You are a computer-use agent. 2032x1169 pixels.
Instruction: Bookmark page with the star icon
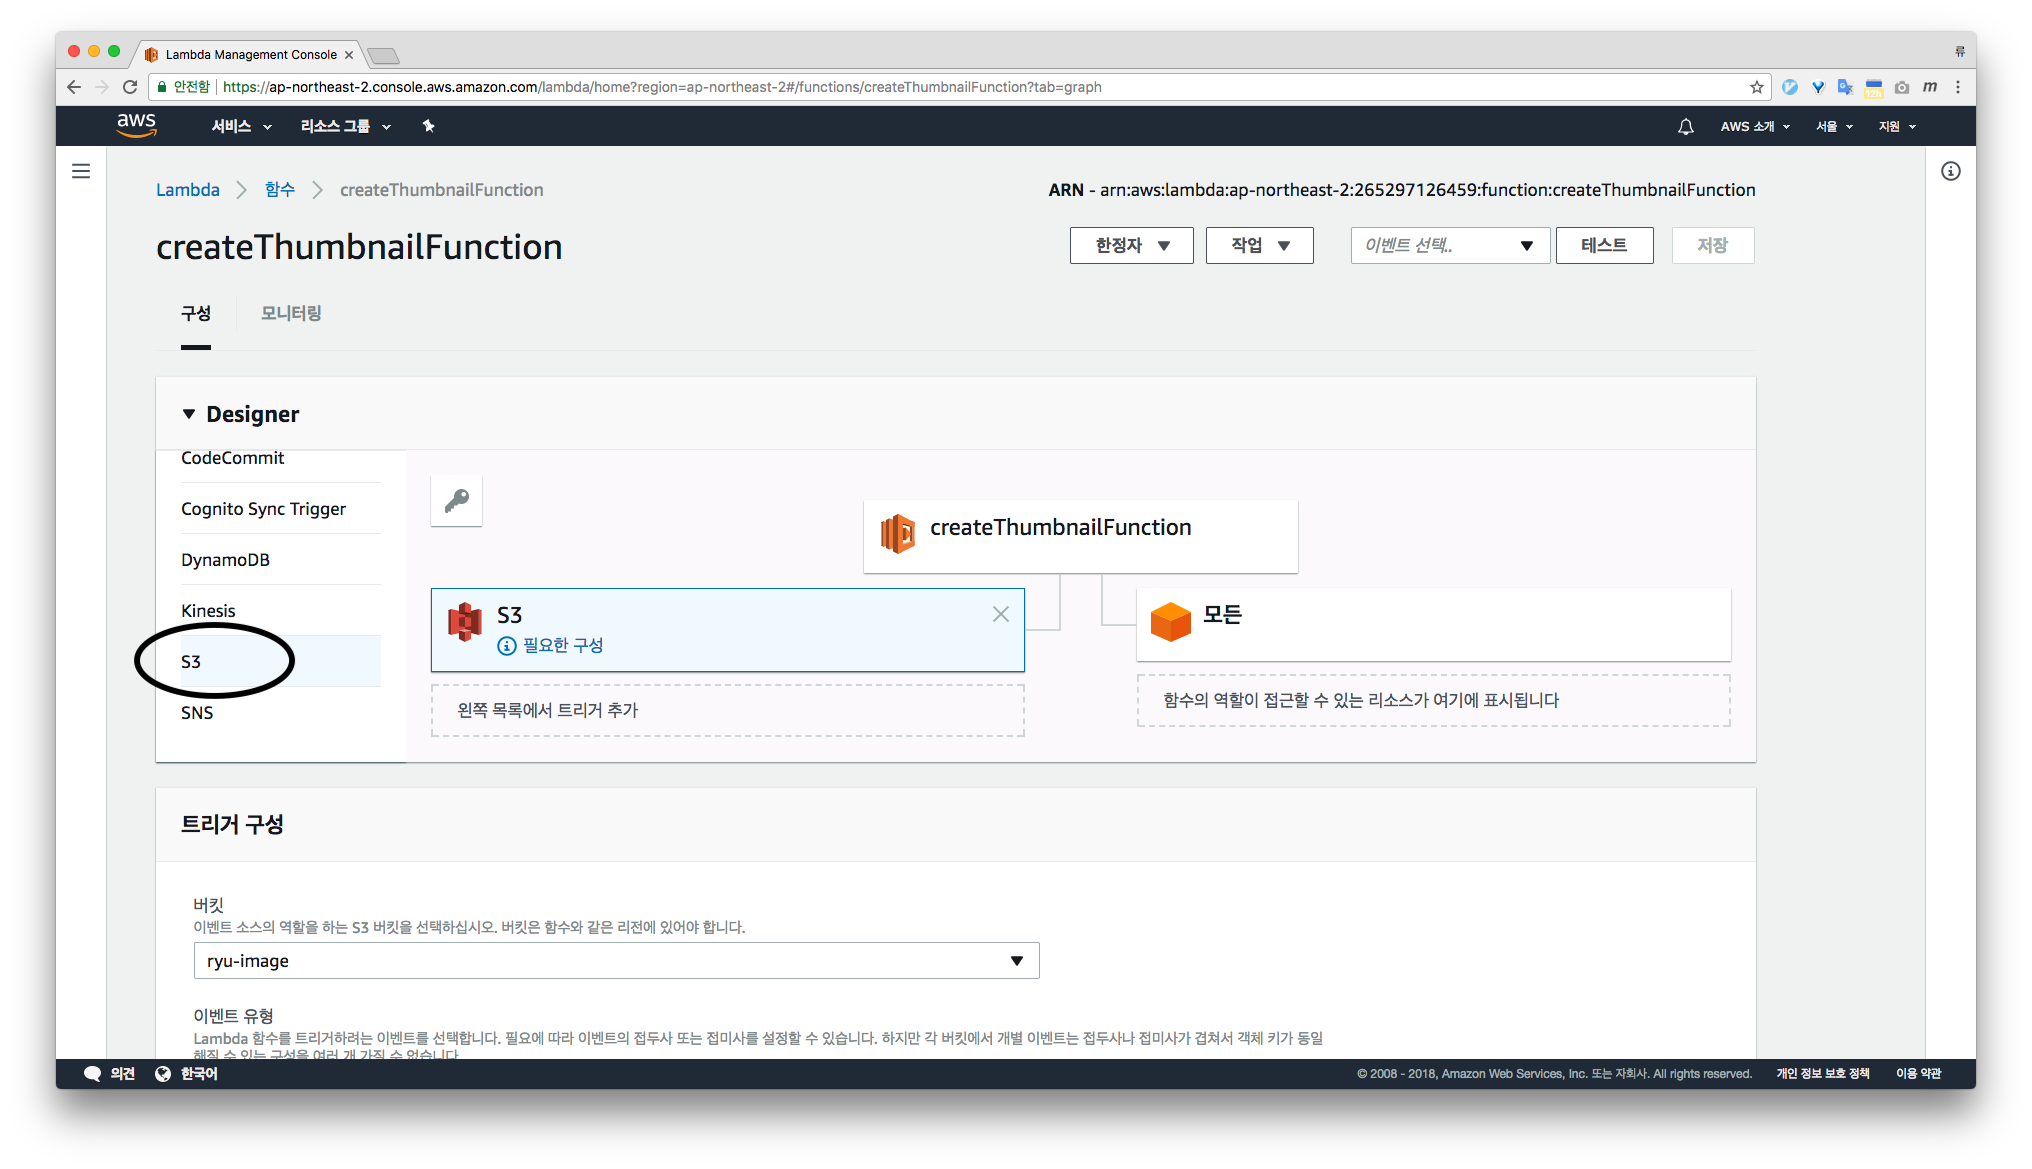coord(1756,87)
